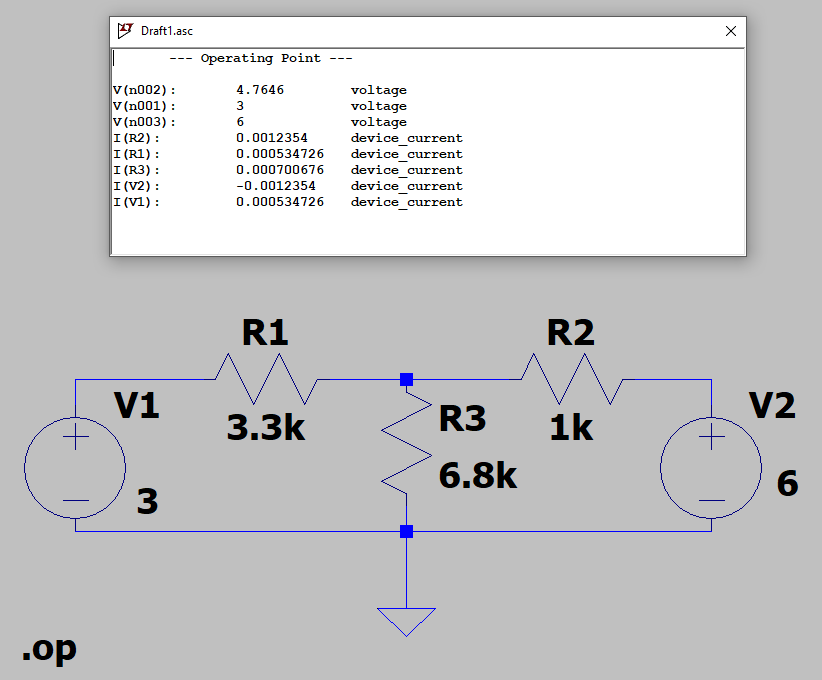Click the R1 reference designator label
This screenshot has width=822, height=680.
coord(265,332)
